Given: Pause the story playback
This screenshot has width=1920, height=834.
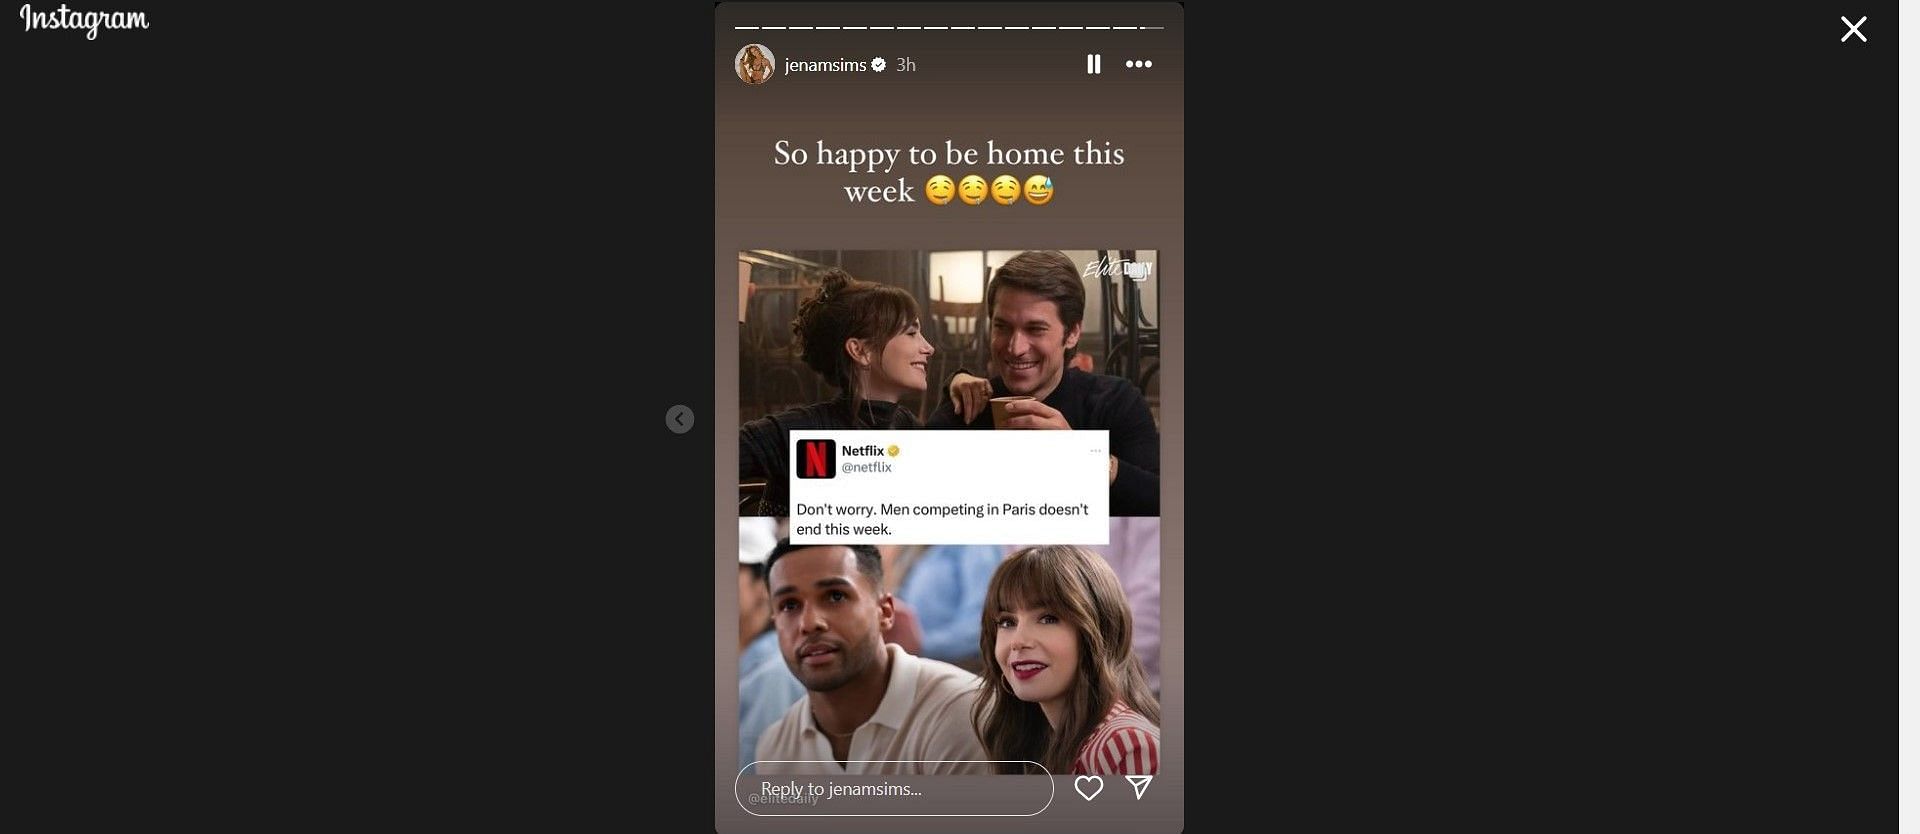Looking at the screenshot, I should click(1093, 64).
